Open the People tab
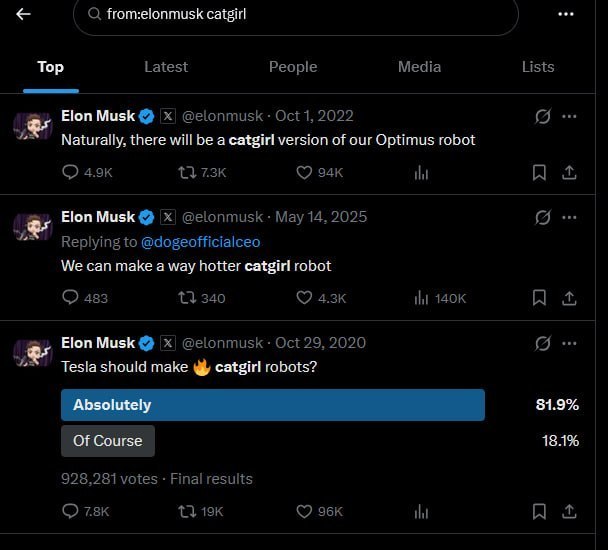 293,66
